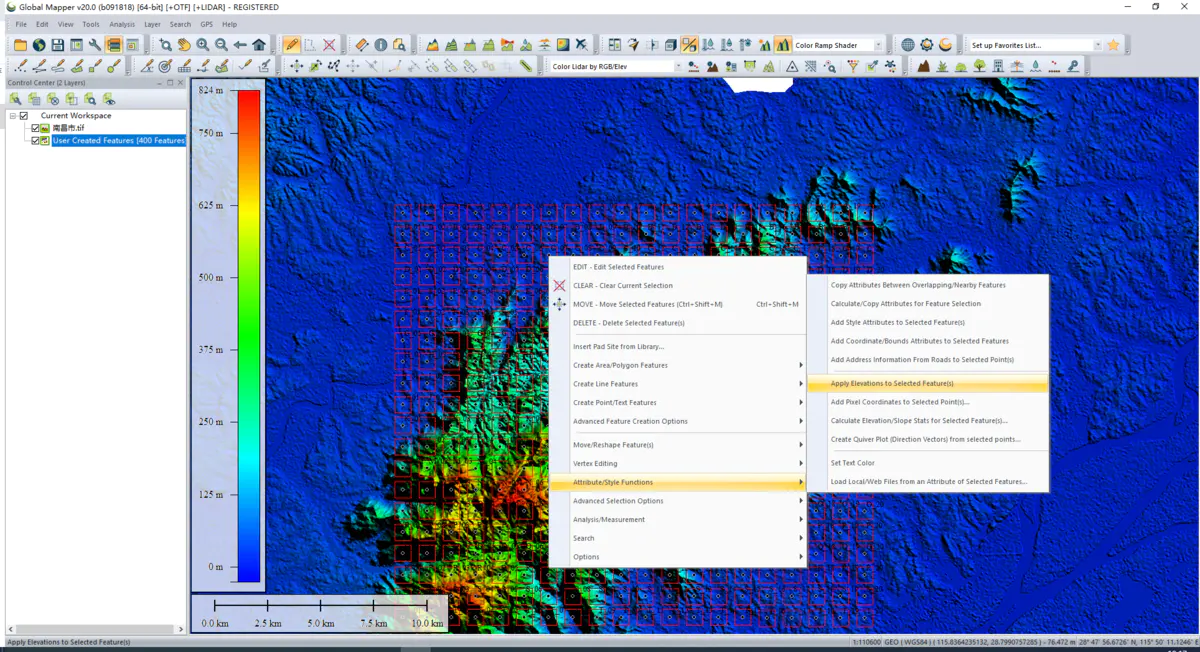Collapse the Current Workspace tree node
The height and width of the screenshot is (652, 1200).
tap(12, 115)
